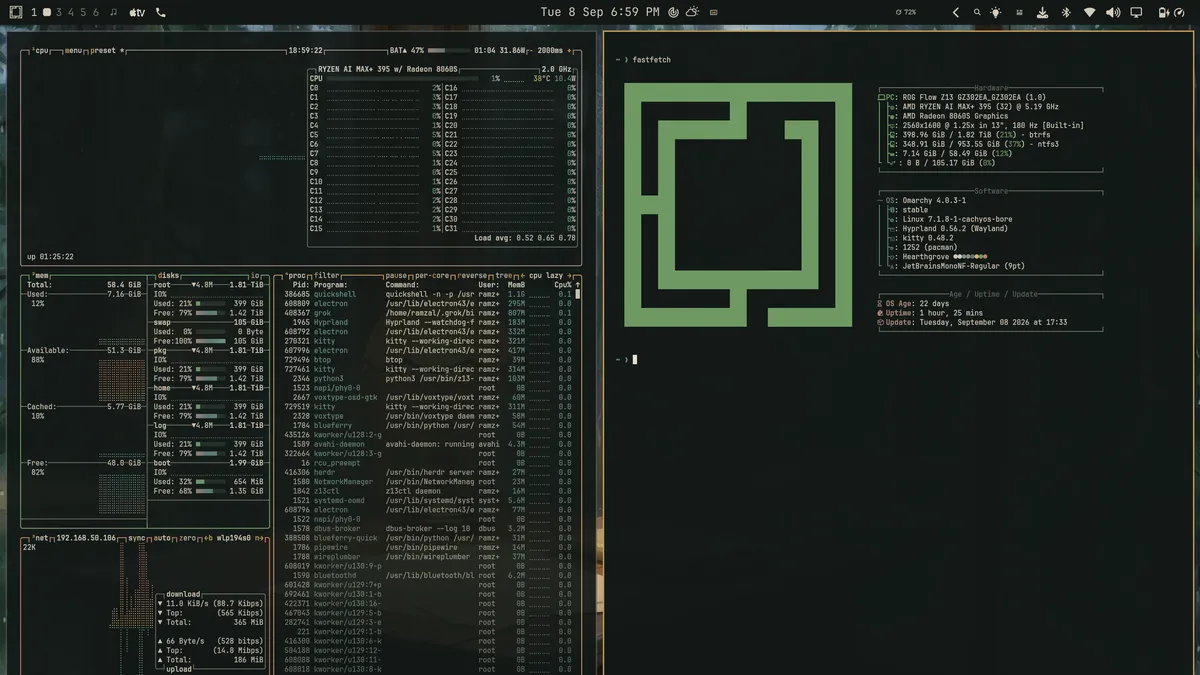Click the display monitor tray icon
1200x675 pixels.
tap(1136, 12)
